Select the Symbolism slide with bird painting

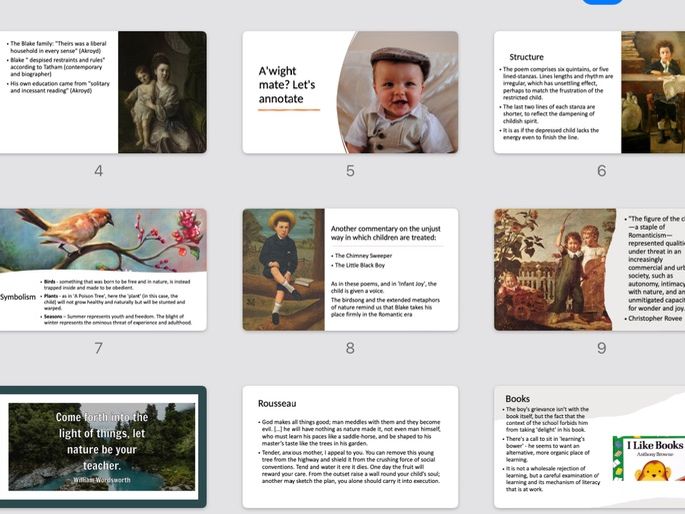pyautogui.click(x=103, y=269)
